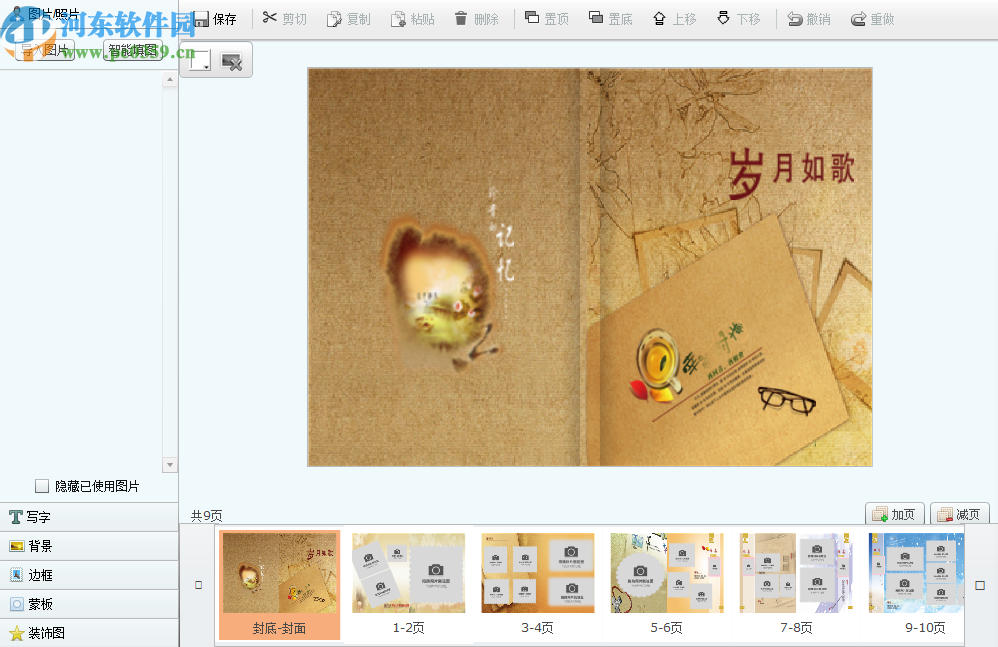Enable the 隐藏已使用图片 checkbox

42,485
